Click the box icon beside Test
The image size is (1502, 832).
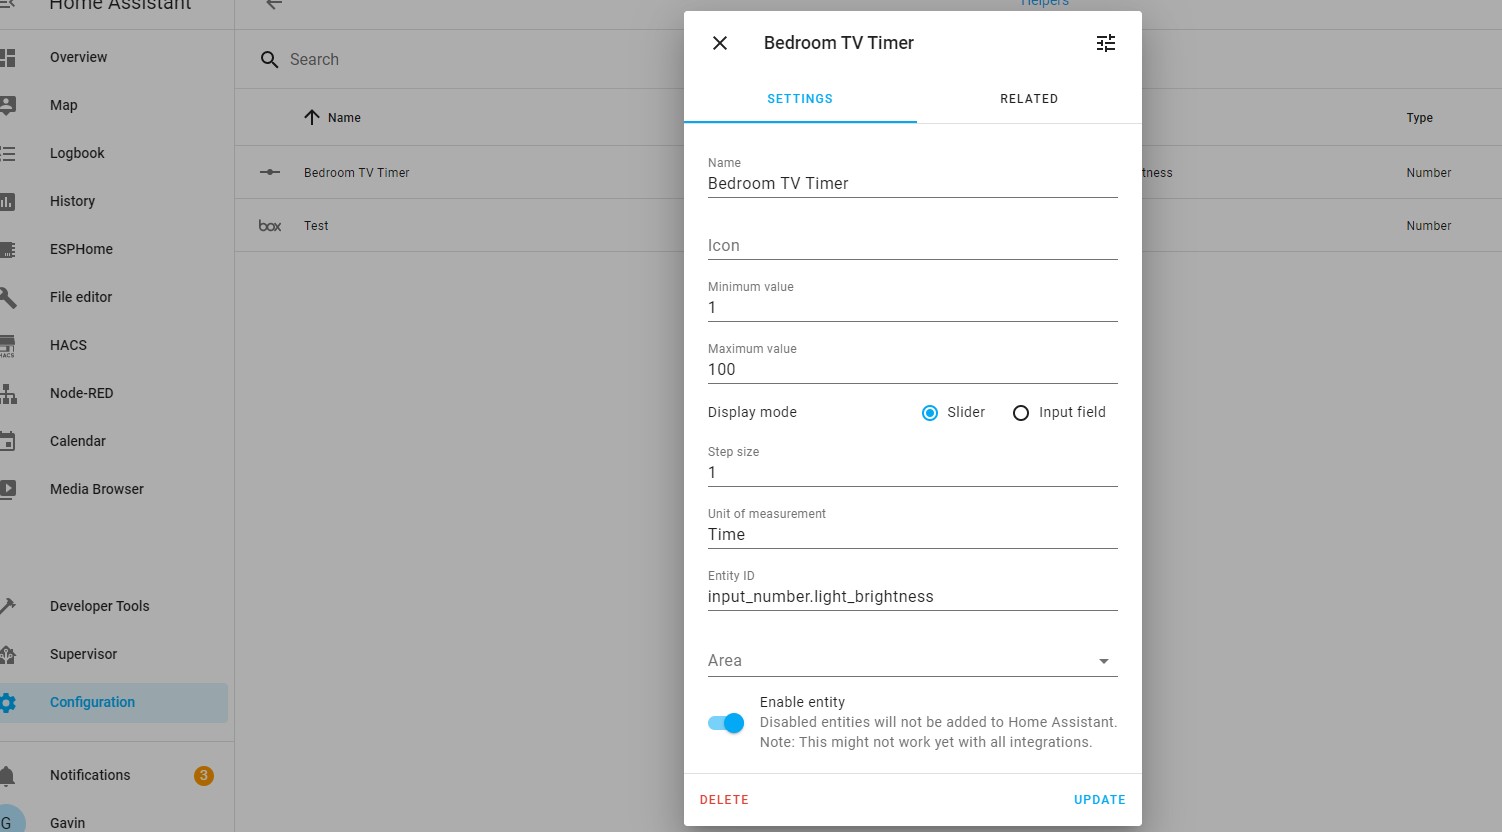pyautogui.click(x=270, y=226)
